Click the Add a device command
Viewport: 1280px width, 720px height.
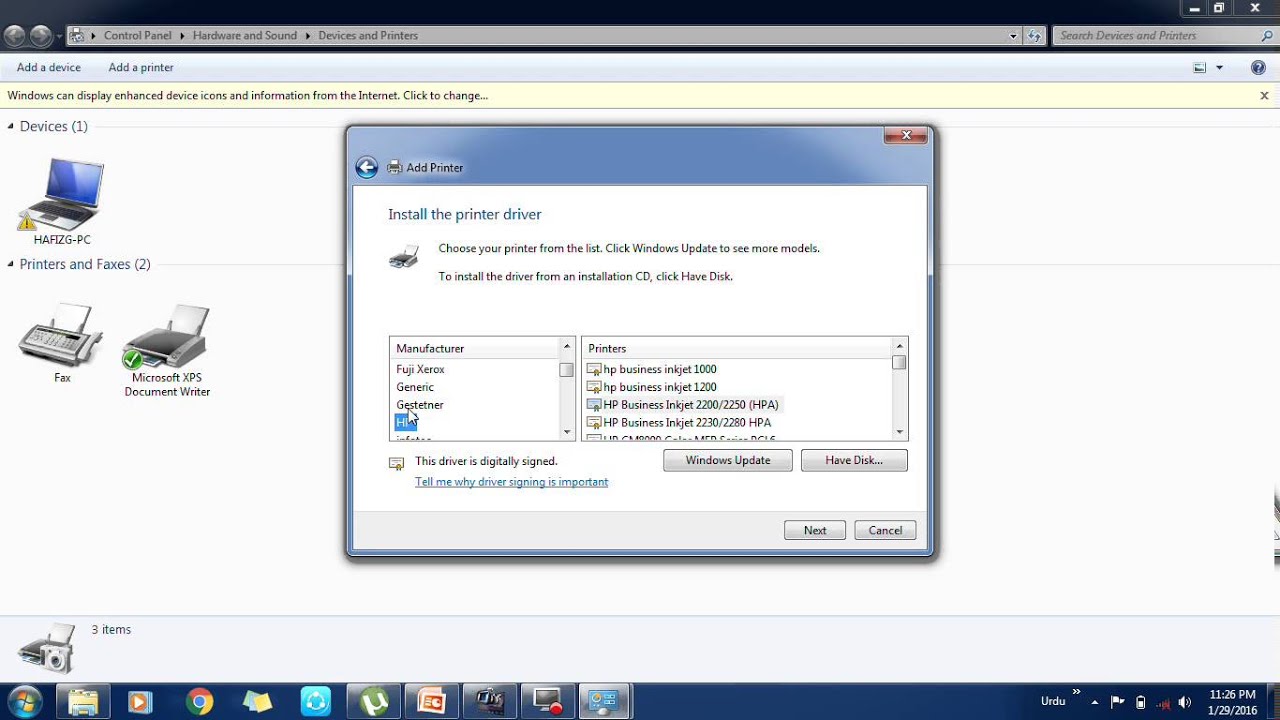(x=49, y=67)
